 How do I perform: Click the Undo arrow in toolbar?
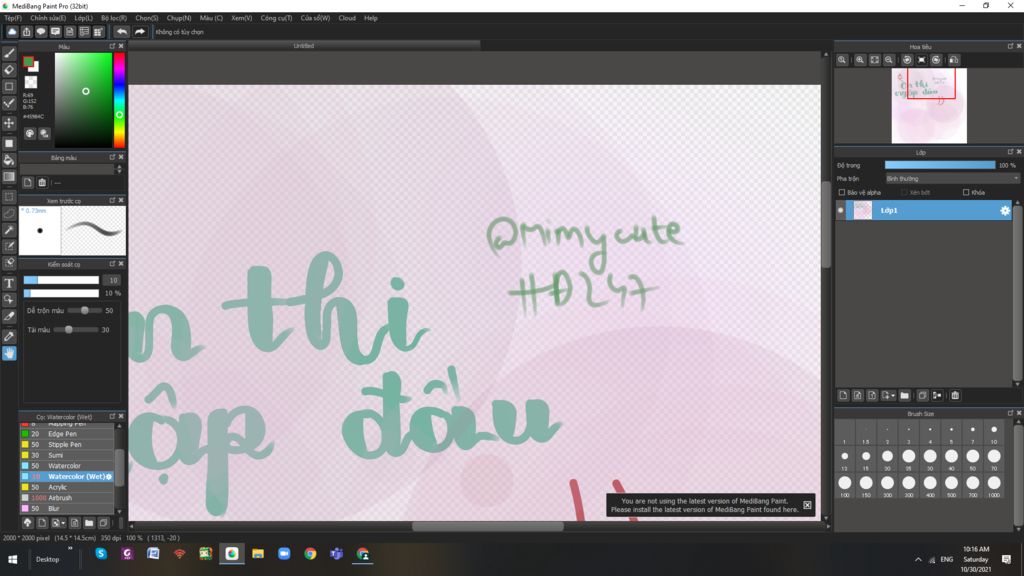point(122,31)
